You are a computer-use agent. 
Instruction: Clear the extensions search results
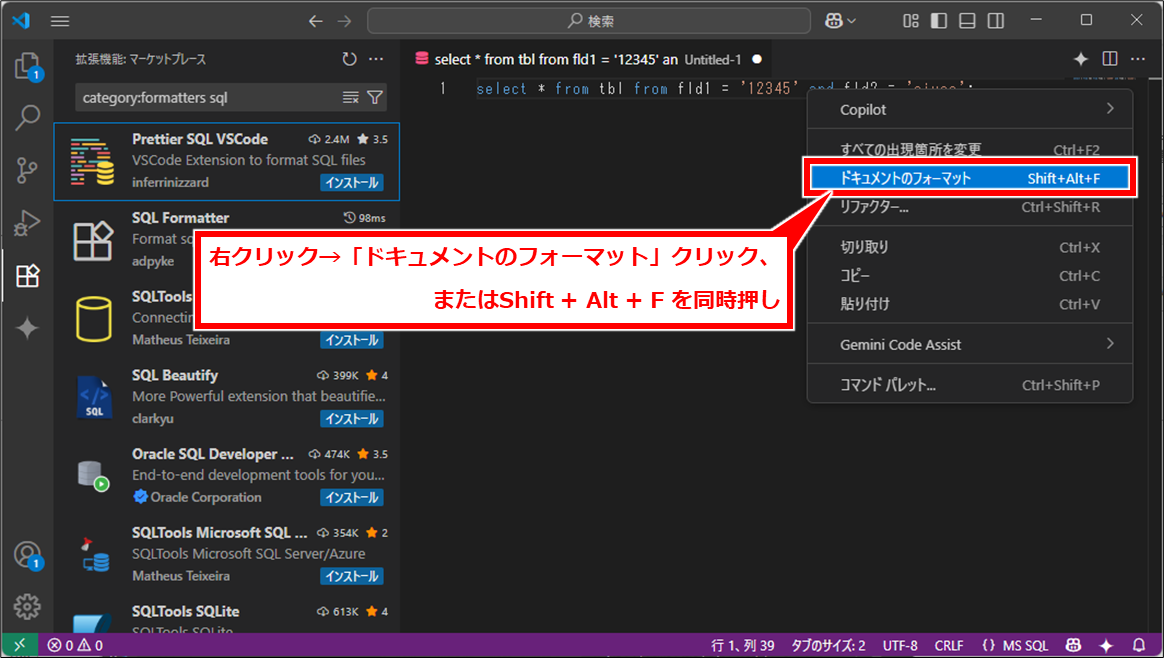tap(350, 97)
